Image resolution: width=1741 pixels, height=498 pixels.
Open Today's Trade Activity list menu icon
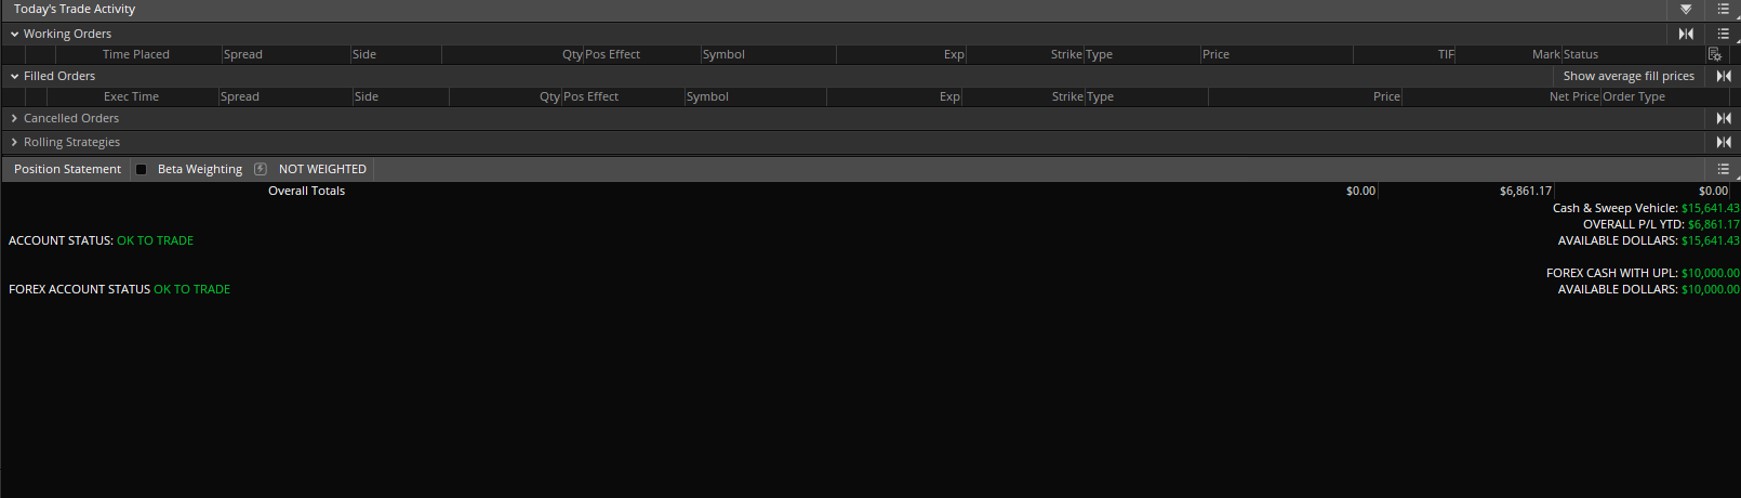coord(1722,9)
